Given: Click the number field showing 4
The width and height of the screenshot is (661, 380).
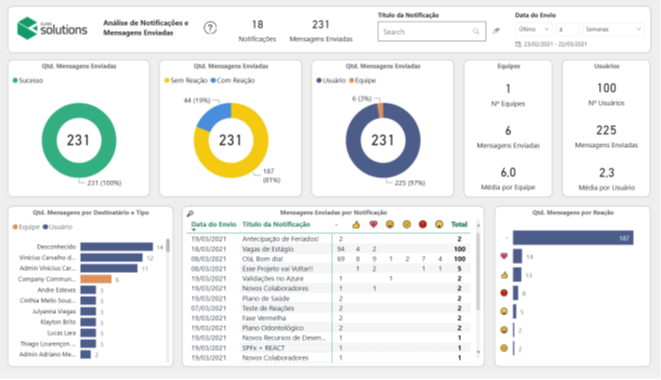Looking at the screenshot, I should tap(567, 29).
